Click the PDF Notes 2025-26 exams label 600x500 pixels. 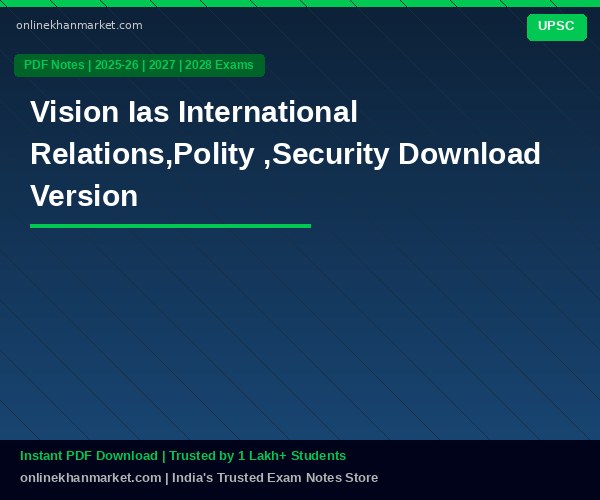pyautogui.click(x=139, y=65)
